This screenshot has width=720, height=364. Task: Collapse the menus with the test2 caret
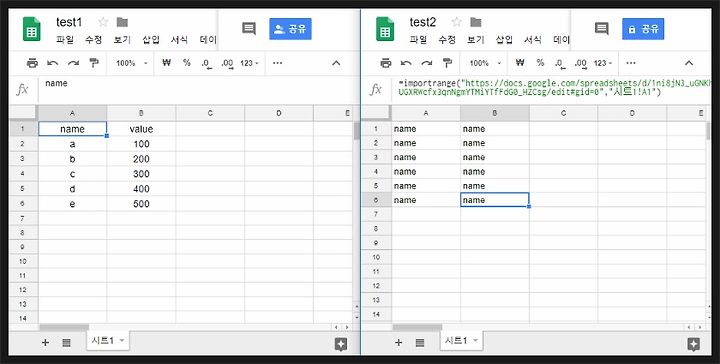[689, 63]
